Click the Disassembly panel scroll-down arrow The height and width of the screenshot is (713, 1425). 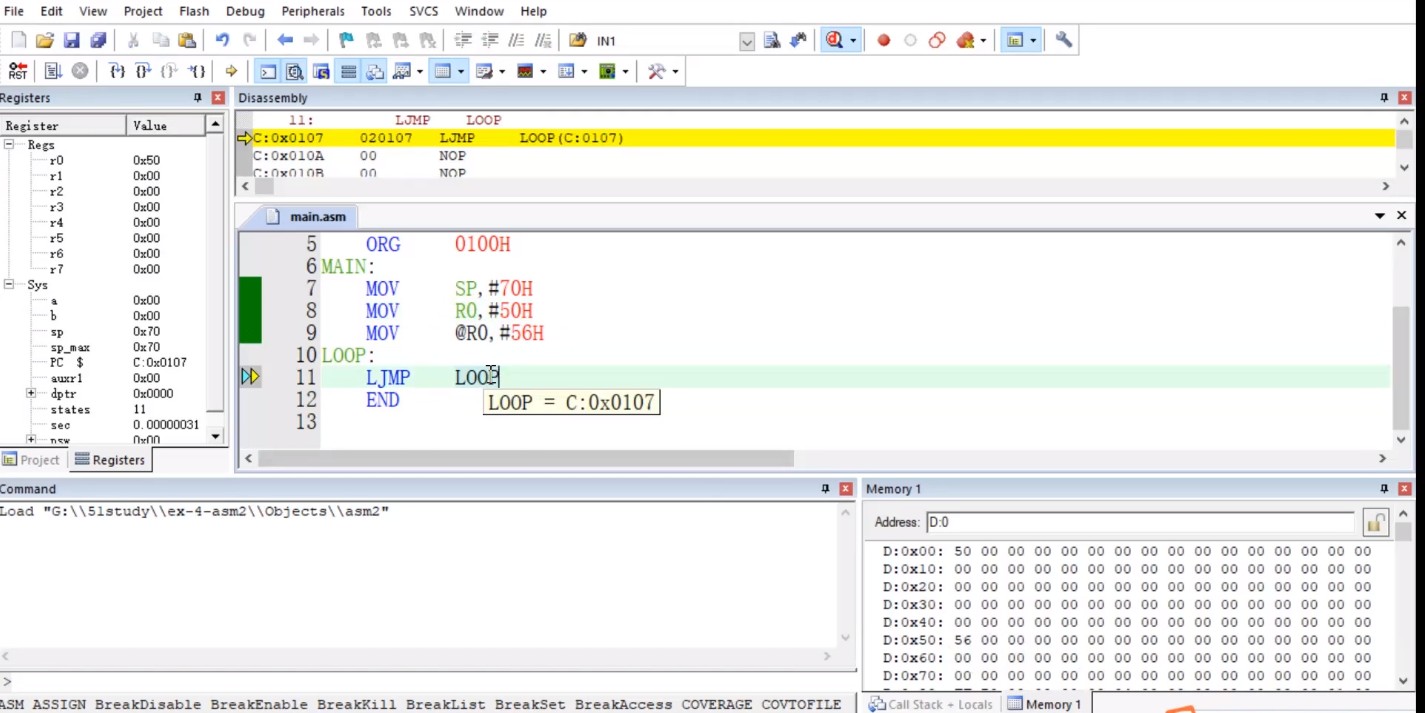1404,167
